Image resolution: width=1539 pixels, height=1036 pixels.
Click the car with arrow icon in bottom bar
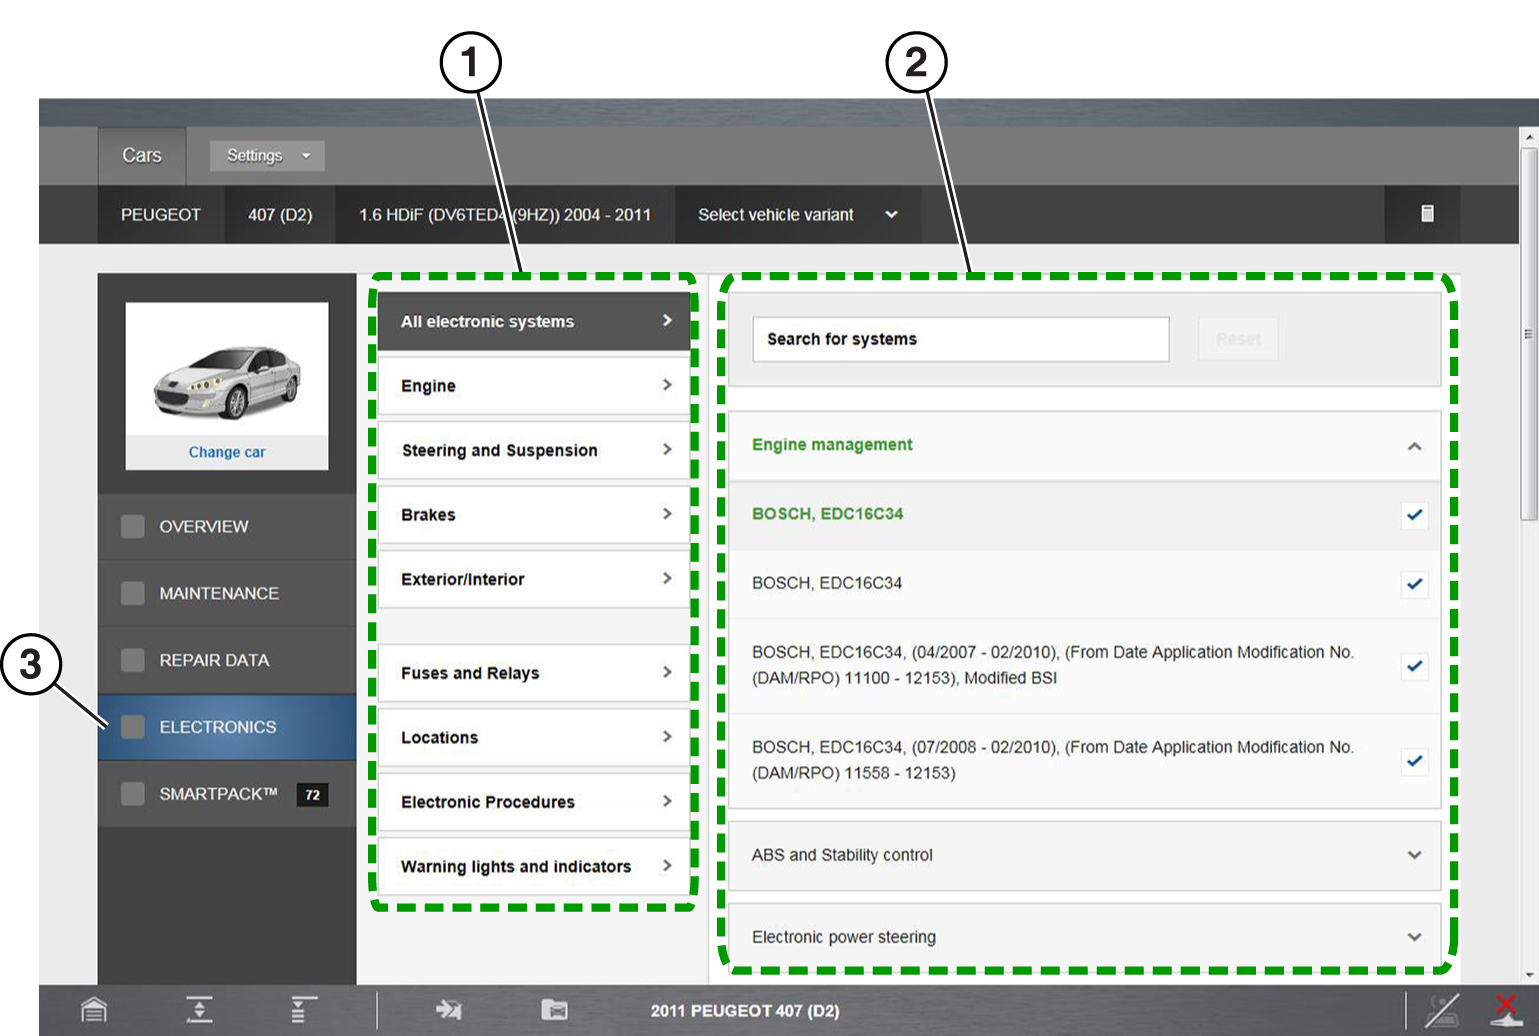(x=448, y=1010)
